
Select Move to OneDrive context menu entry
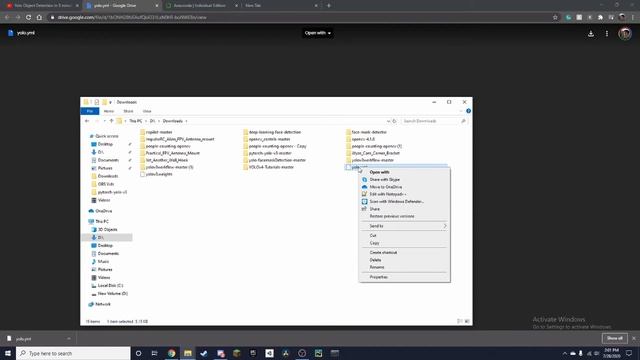(x=386, y=187)
